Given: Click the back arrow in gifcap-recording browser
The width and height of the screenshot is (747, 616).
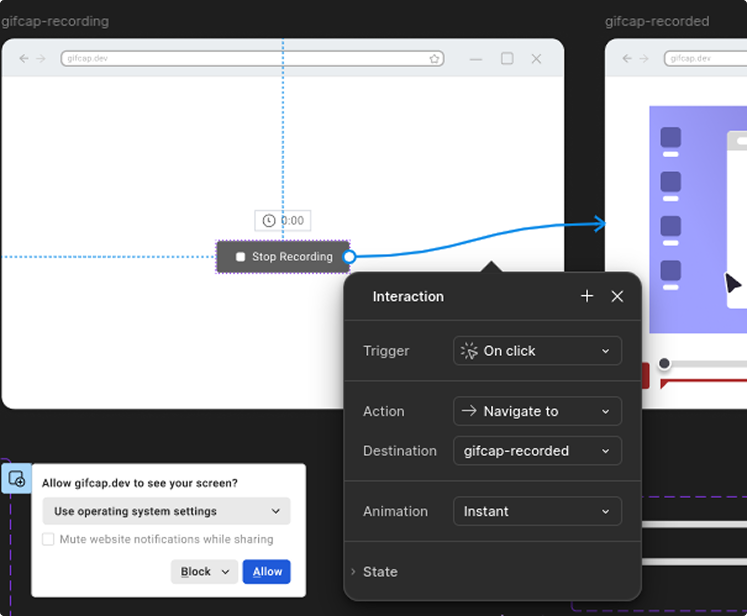Looking at the screenshot, I should tap(24, 59).
